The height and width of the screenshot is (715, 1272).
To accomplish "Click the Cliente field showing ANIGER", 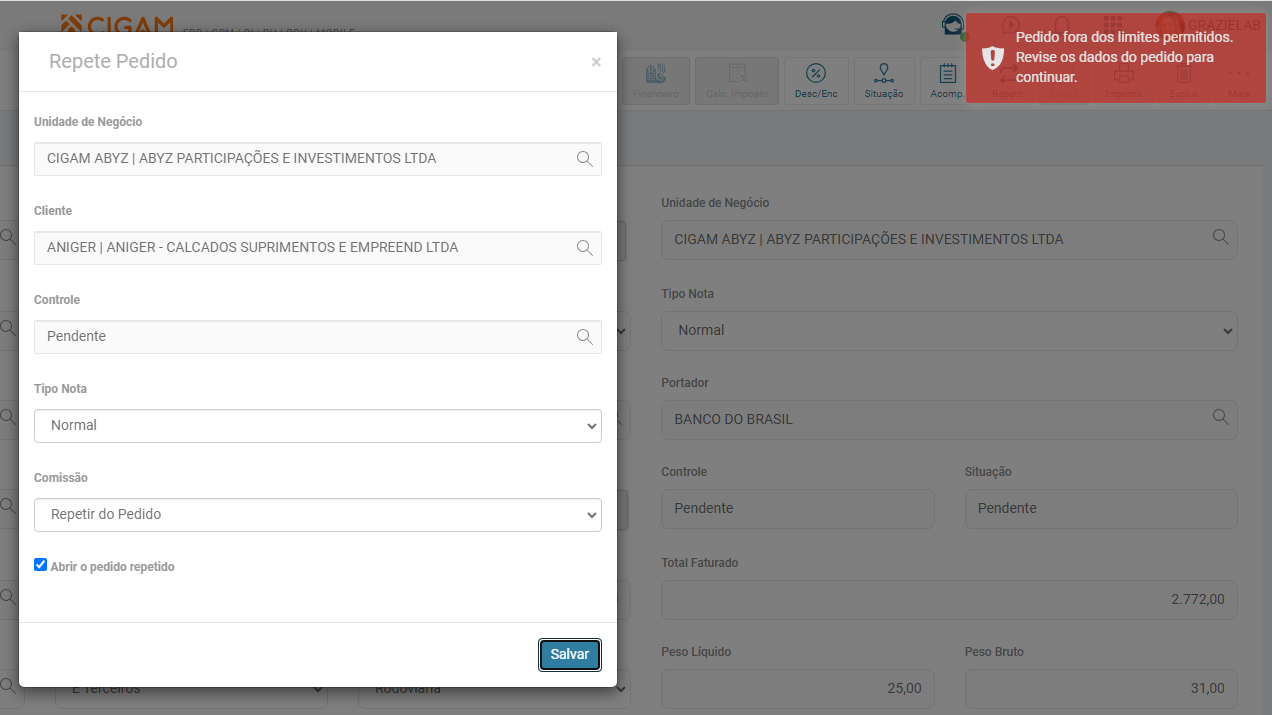I will tap(318, 248).
